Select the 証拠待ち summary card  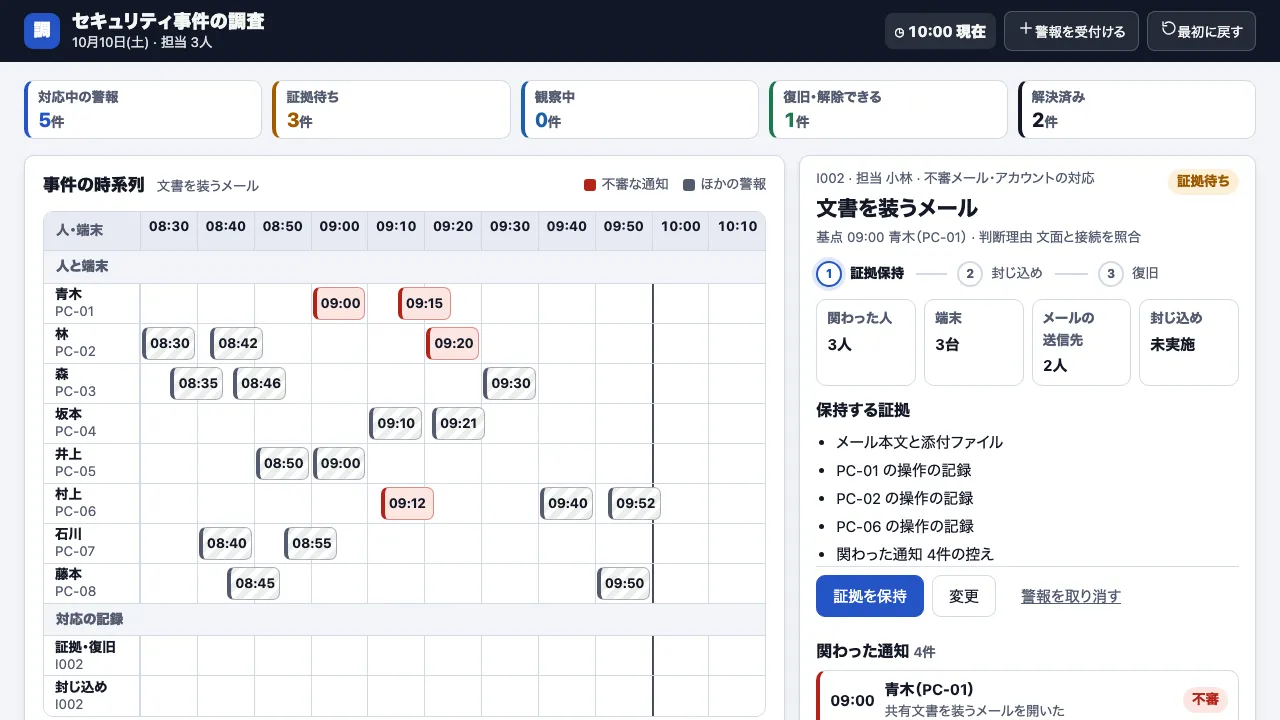(x=391, y=109)
